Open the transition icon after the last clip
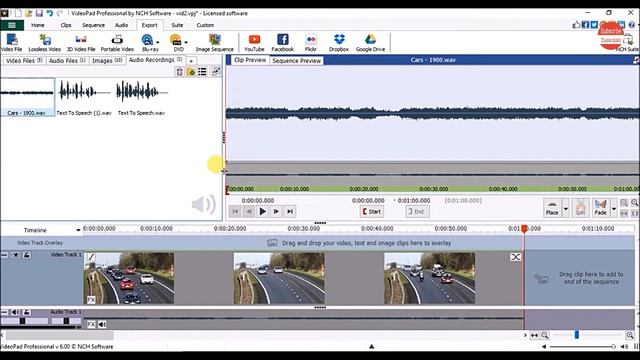640x360 pixels. click(516, 257)
